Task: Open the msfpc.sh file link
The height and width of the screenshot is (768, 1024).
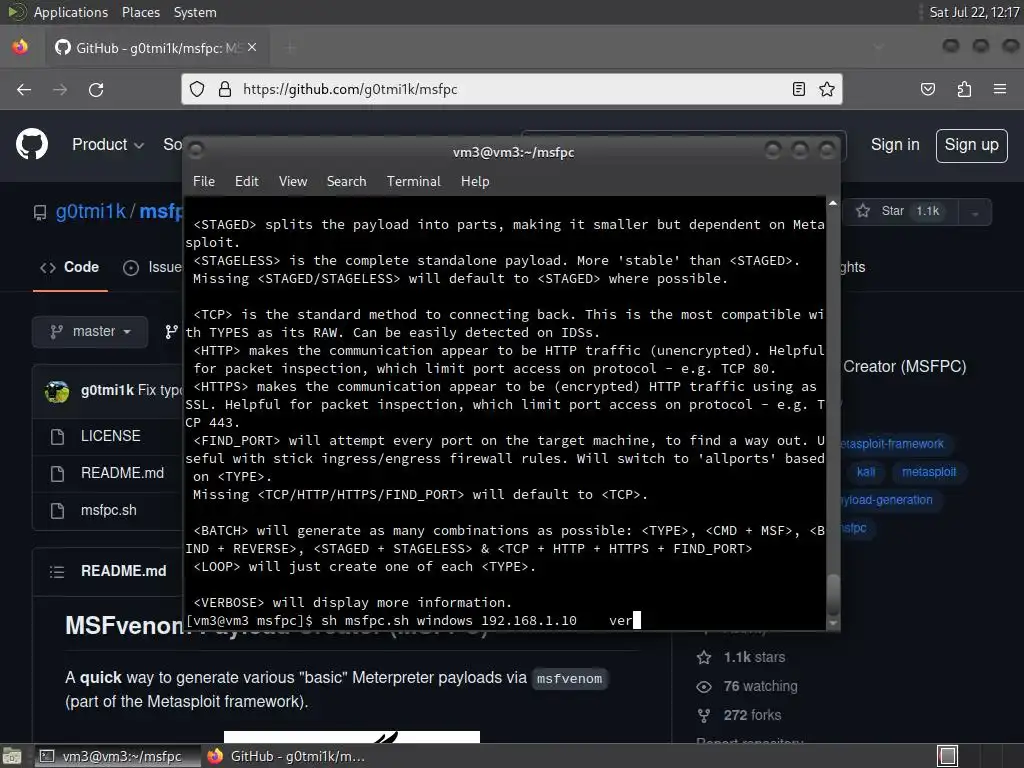Action: (108, 511)
